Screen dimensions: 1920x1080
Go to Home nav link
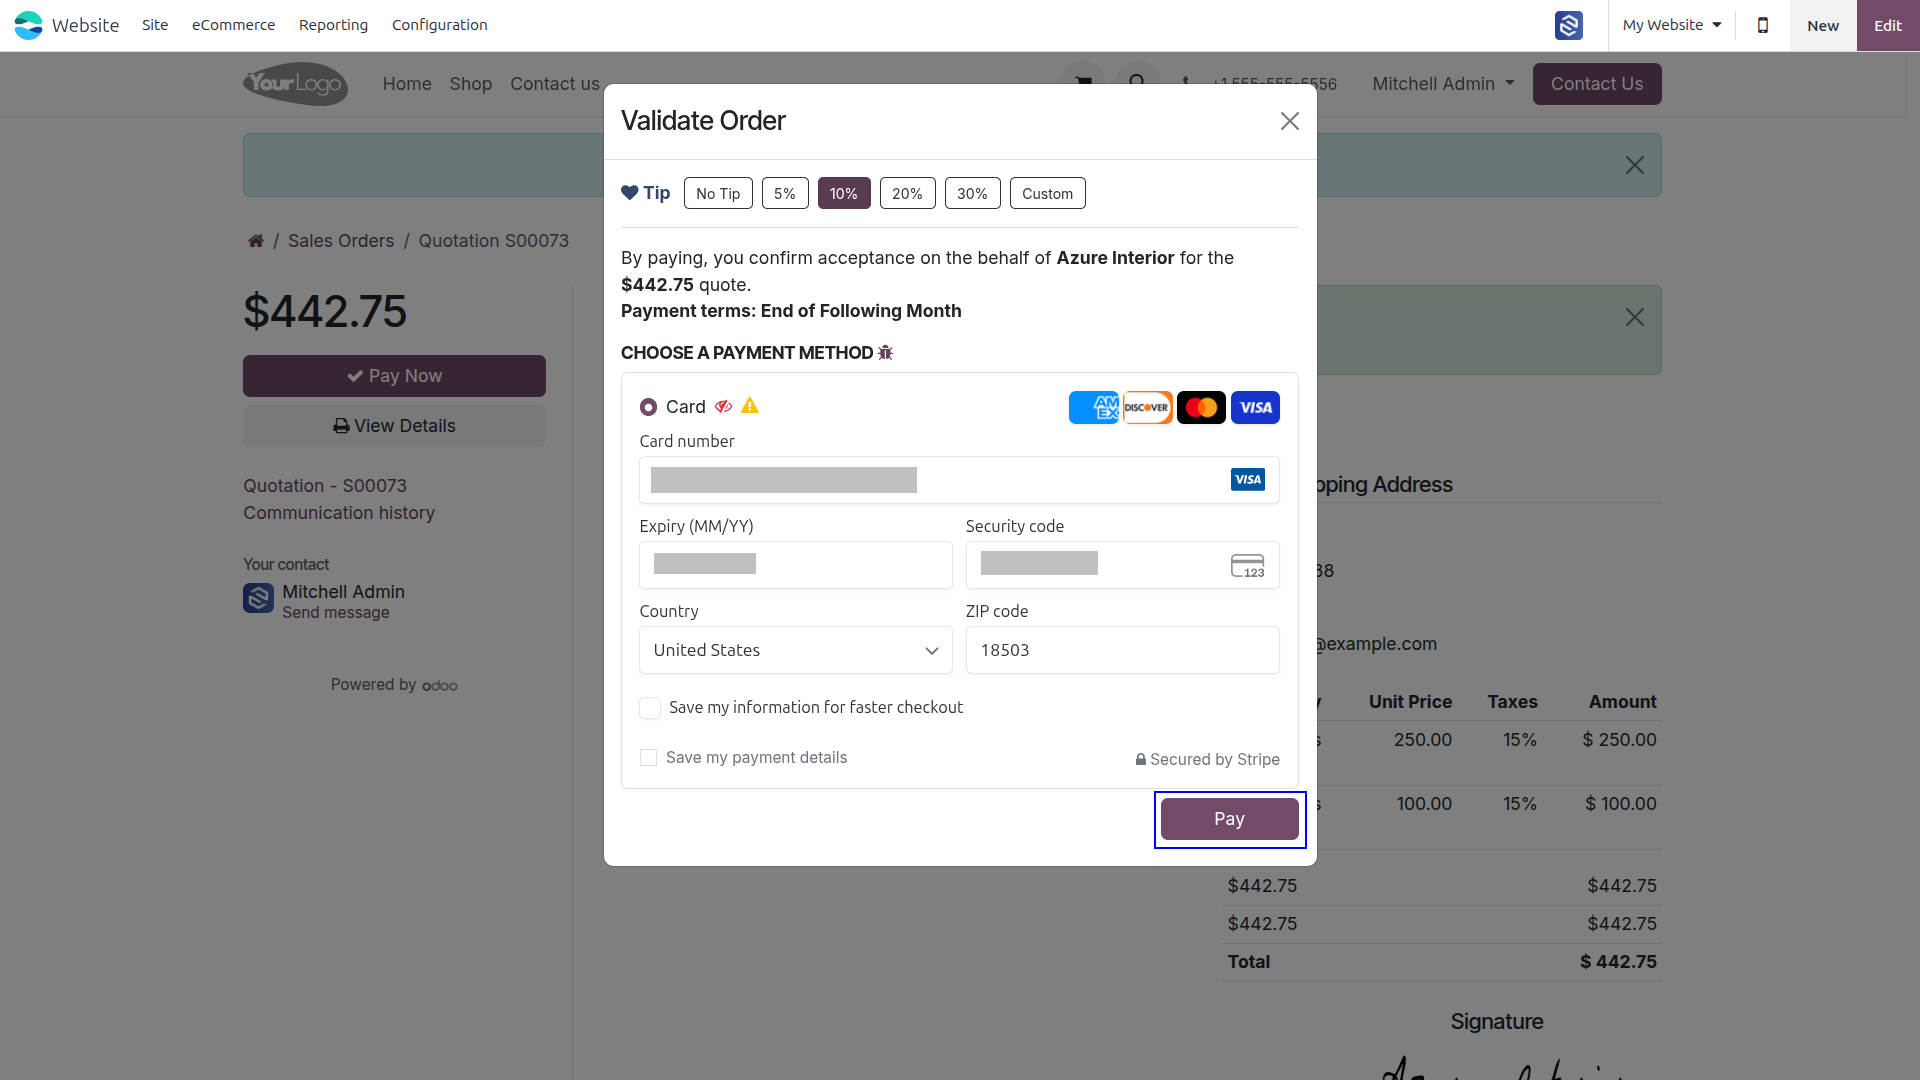pos(407,84)
